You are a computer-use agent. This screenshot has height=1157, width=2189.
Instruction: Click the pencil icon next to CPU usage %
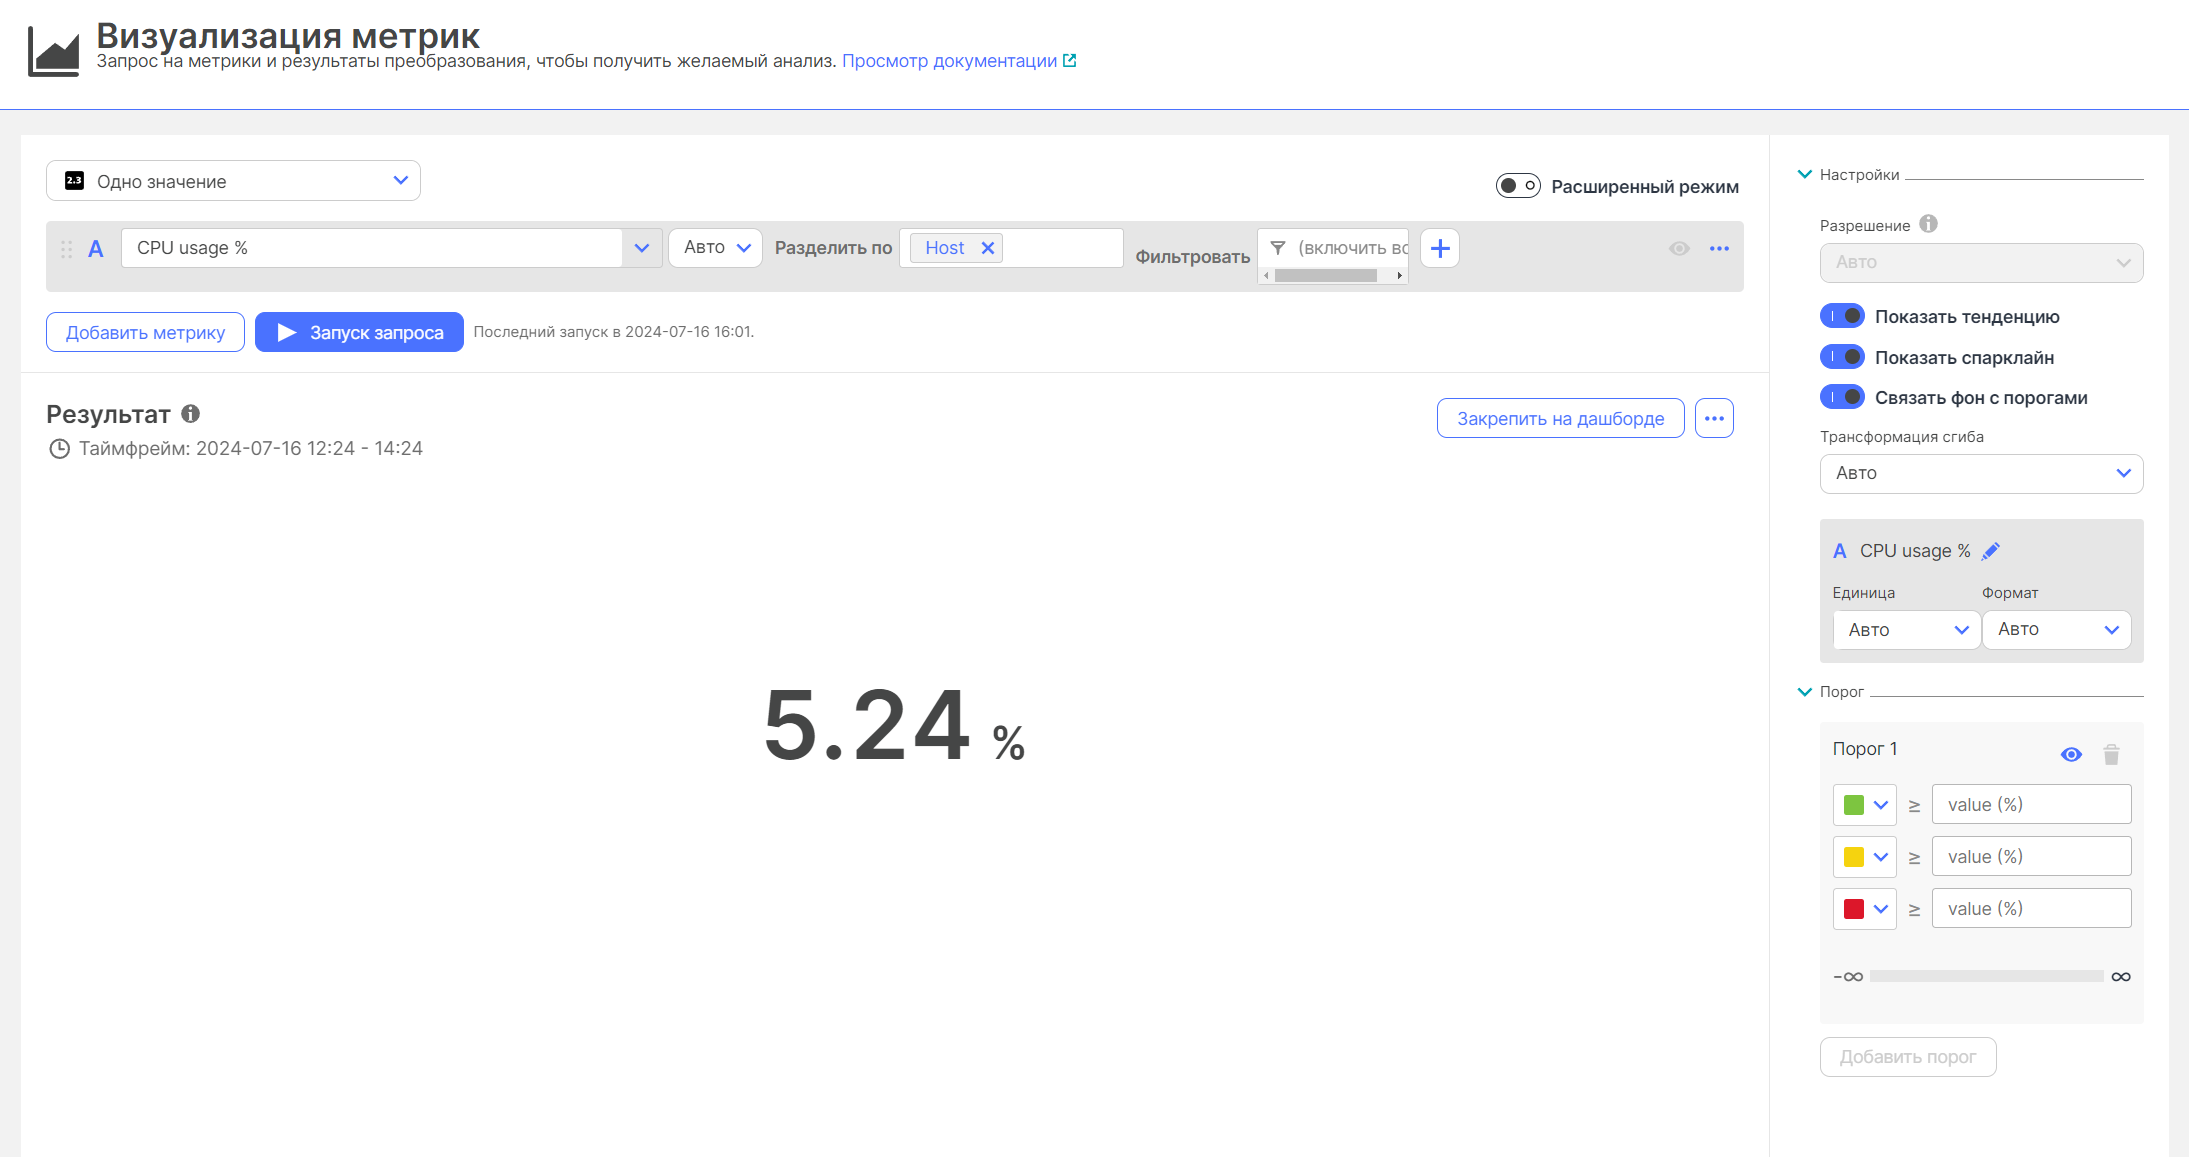(1990, 551)
